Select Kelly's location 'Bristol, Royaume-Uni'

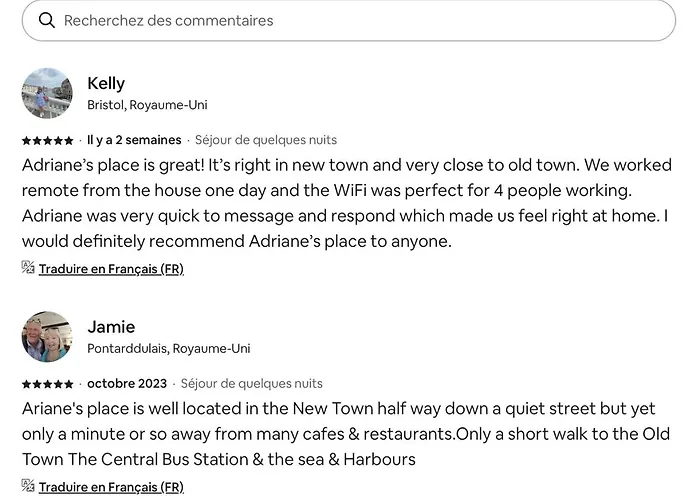(x=147, y=105)
